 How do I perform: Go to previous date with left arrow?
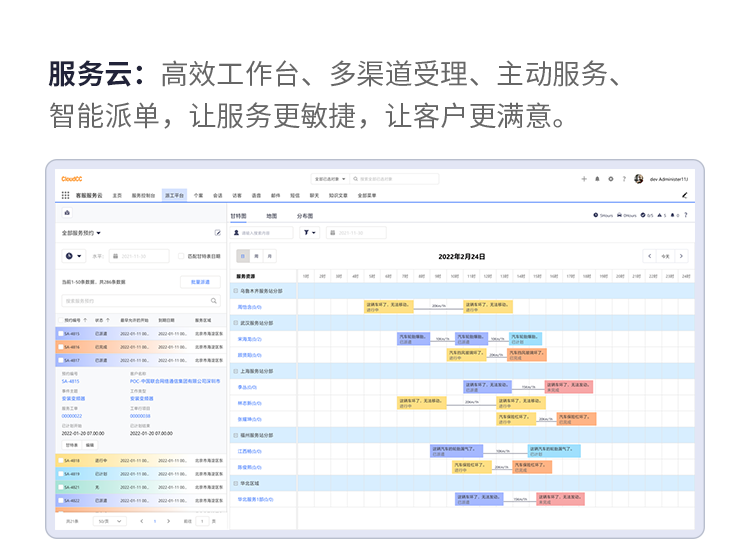pos(649,256)
